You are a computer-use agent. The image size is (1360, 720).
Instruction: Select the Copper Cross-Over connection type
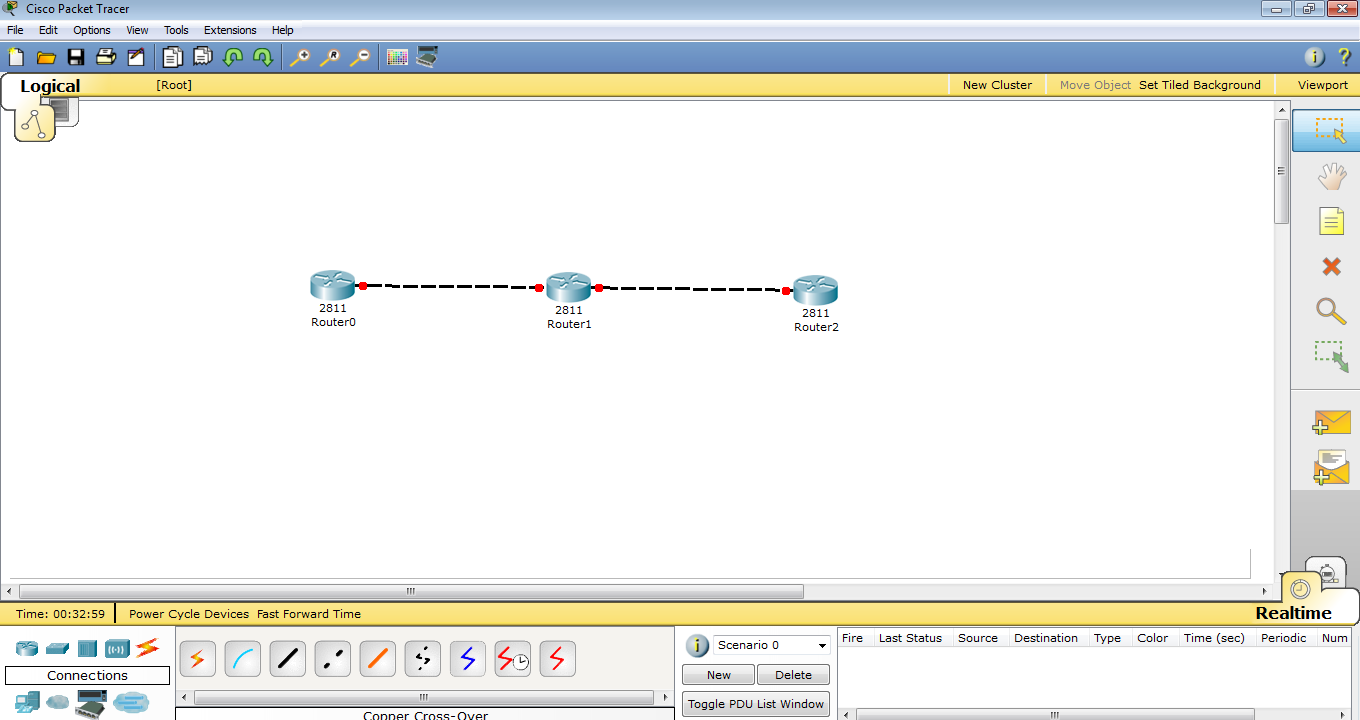(332, 658)
